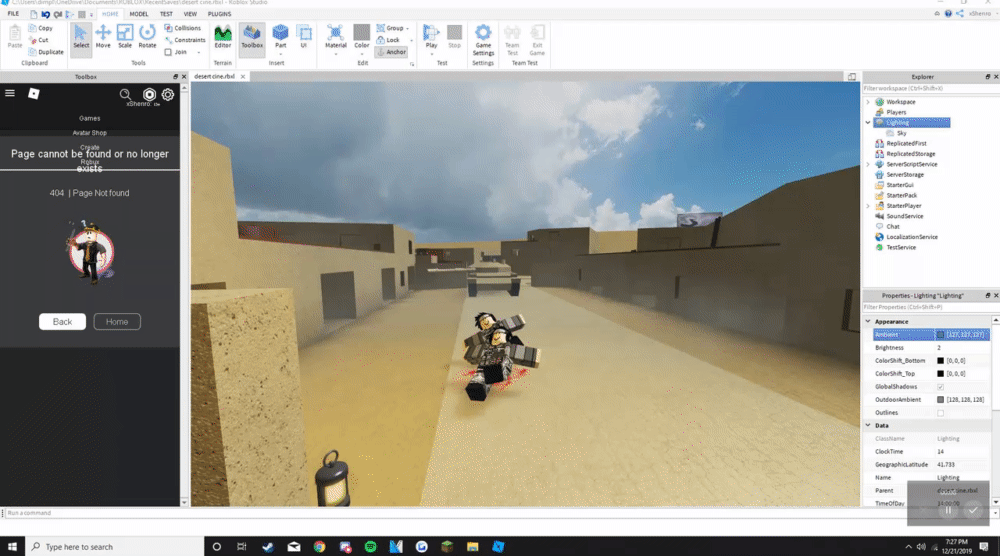Start Play test
1000x556 pixels.
[431, 37]
